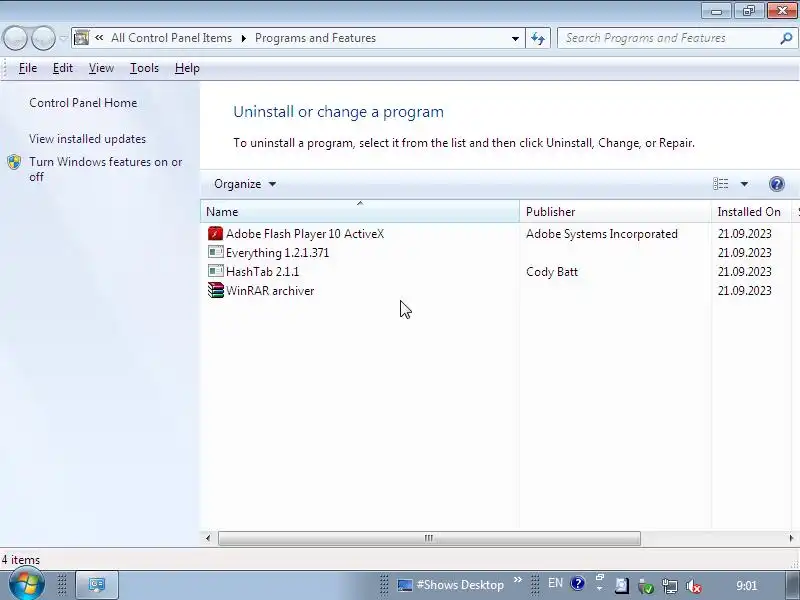Open View installed updates link

87,139
